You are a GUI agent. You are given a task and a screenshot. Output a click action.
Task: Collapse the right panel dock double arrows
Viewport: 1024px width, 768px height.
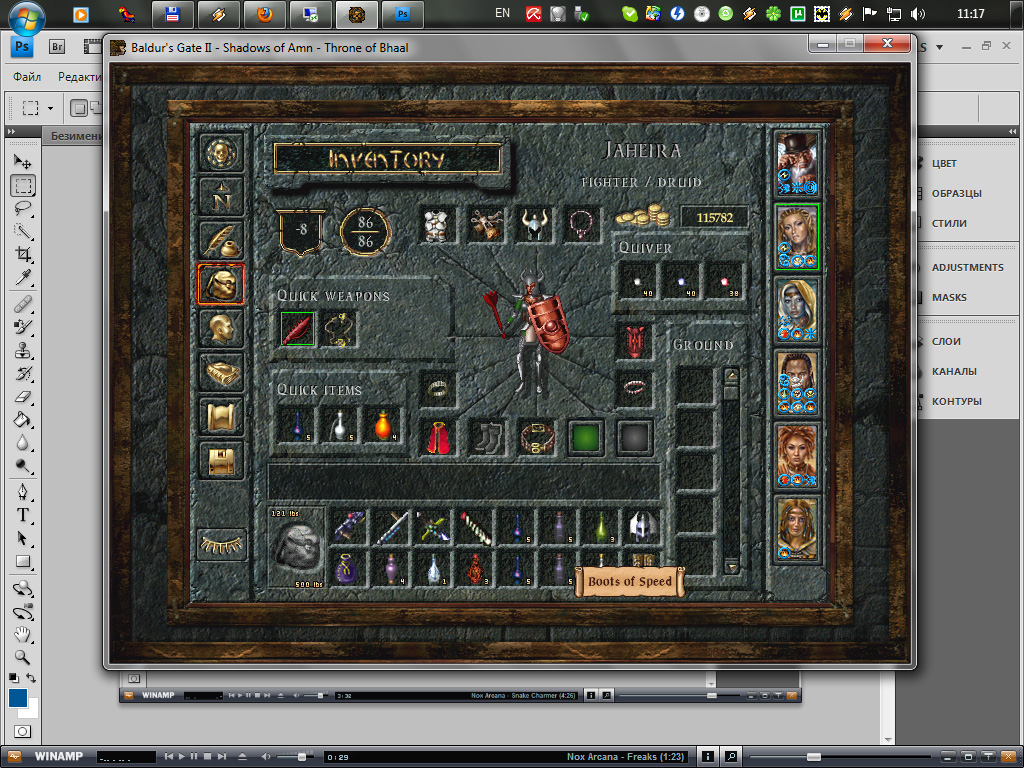1012,132
